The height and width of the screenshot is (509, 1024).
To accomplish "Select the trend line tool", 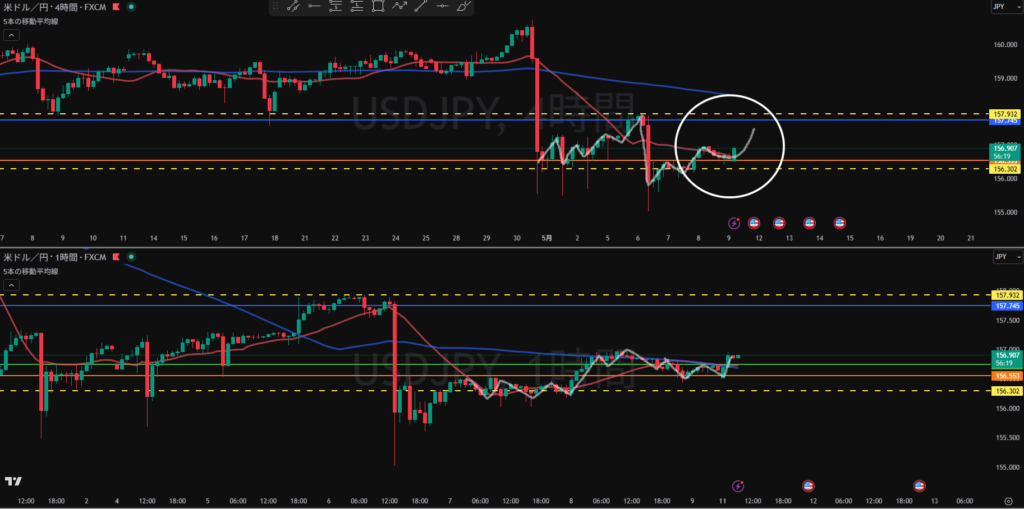I will click(x=421, y=6).
